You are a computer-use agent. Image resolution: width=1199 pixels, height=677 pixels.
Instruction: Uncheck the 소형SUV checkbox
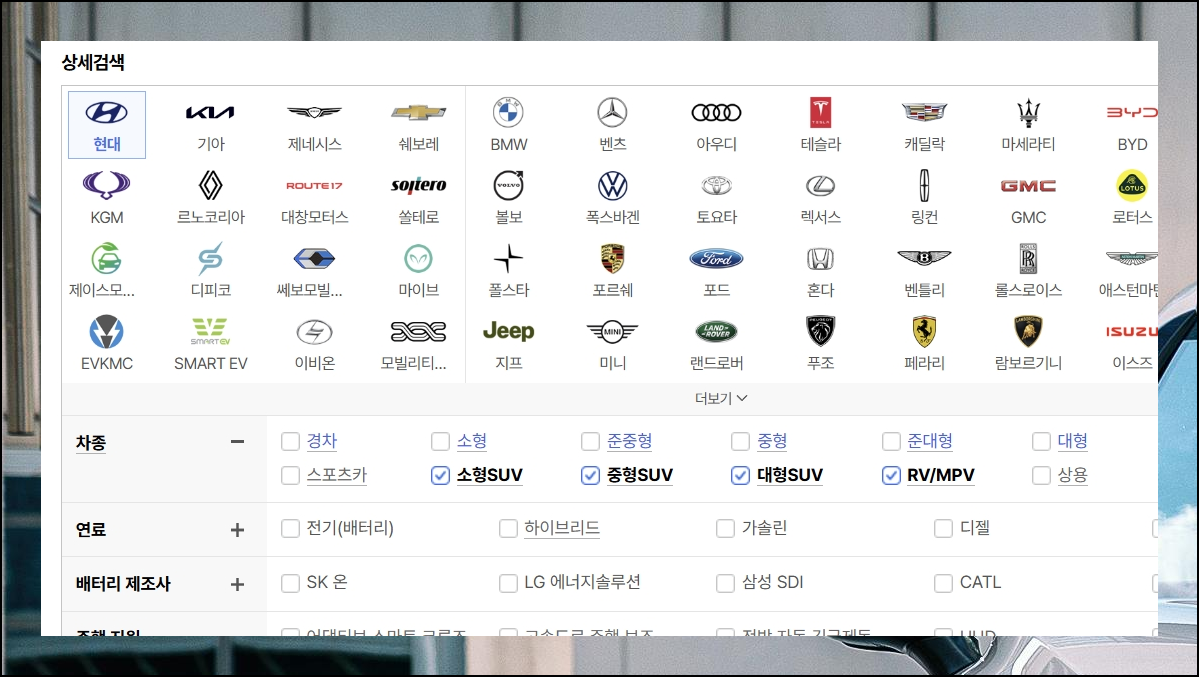(x=440, y=475)
